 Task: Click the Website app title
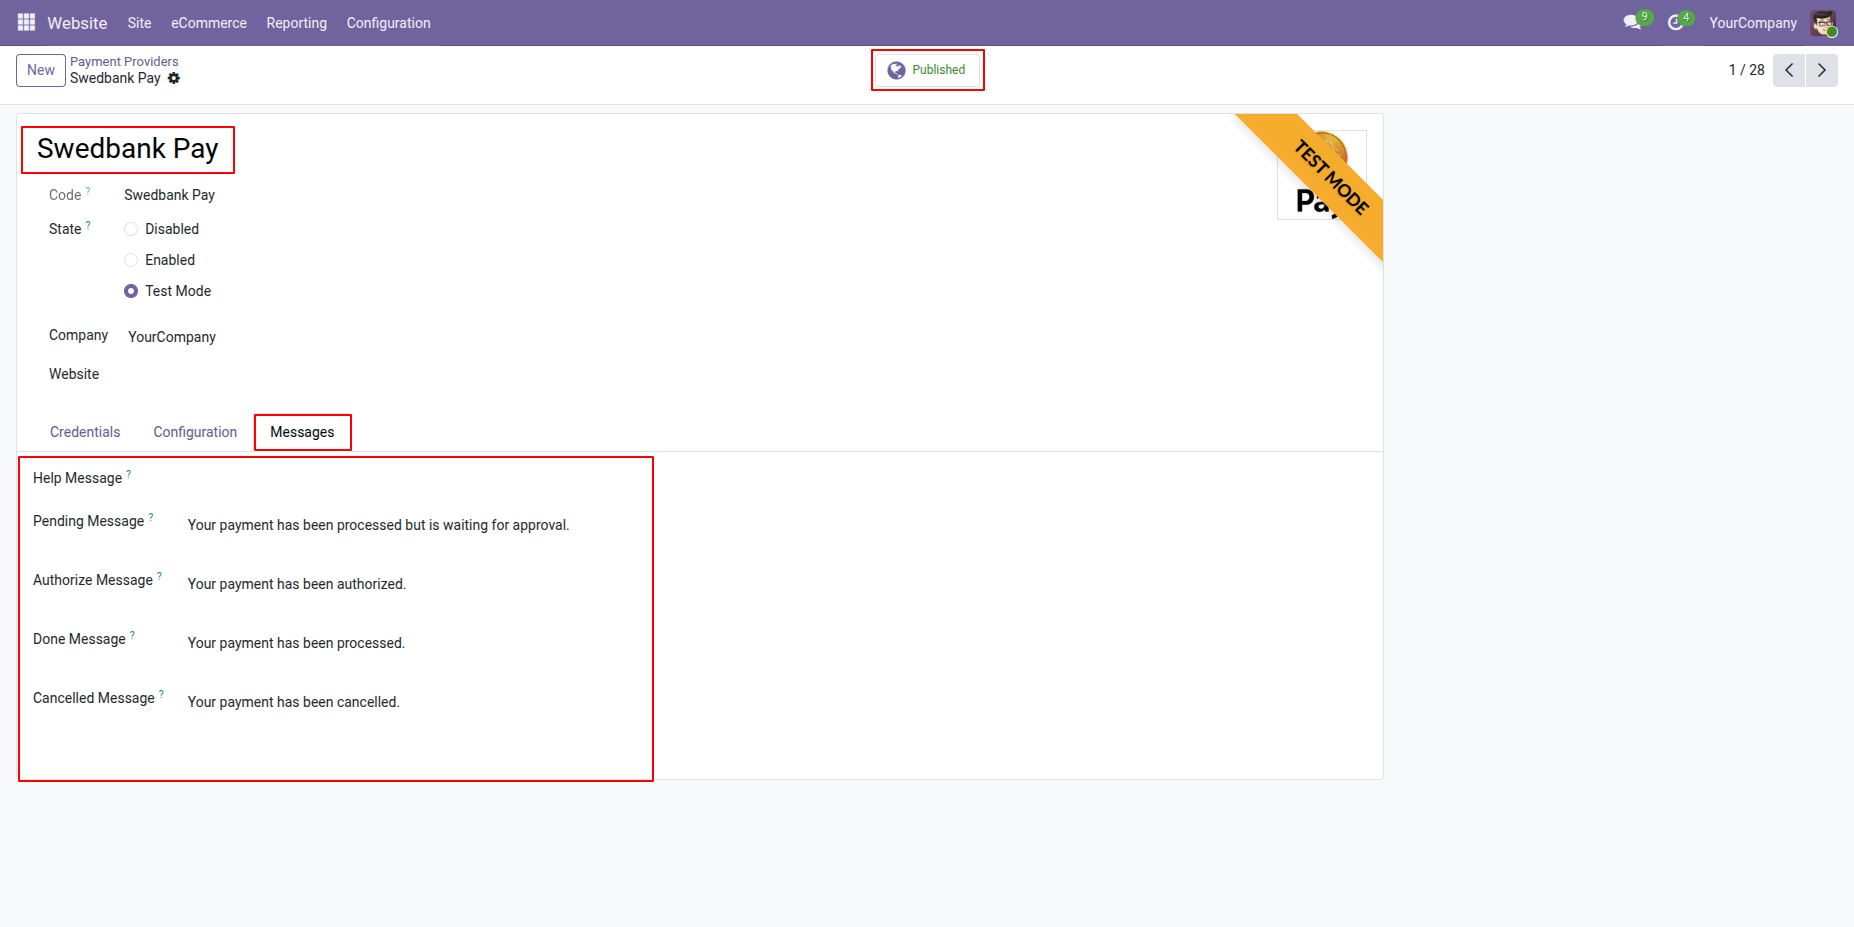tap(77, 23)
